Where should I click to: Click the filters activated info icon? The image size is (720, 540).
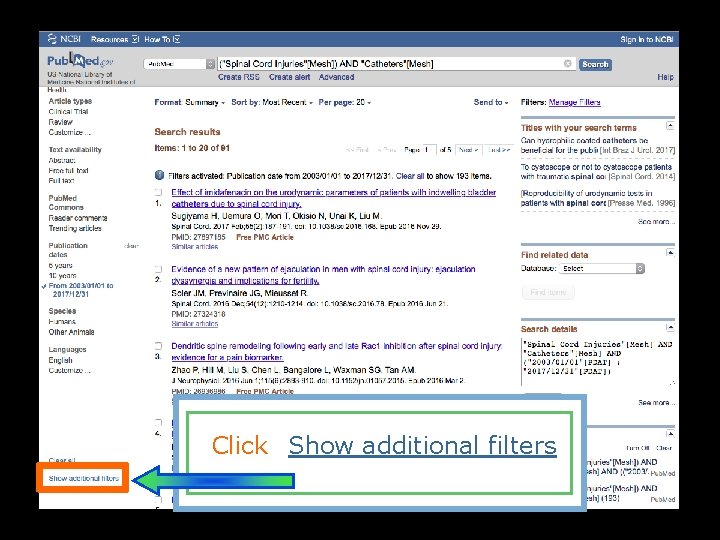tap(159, 175)
